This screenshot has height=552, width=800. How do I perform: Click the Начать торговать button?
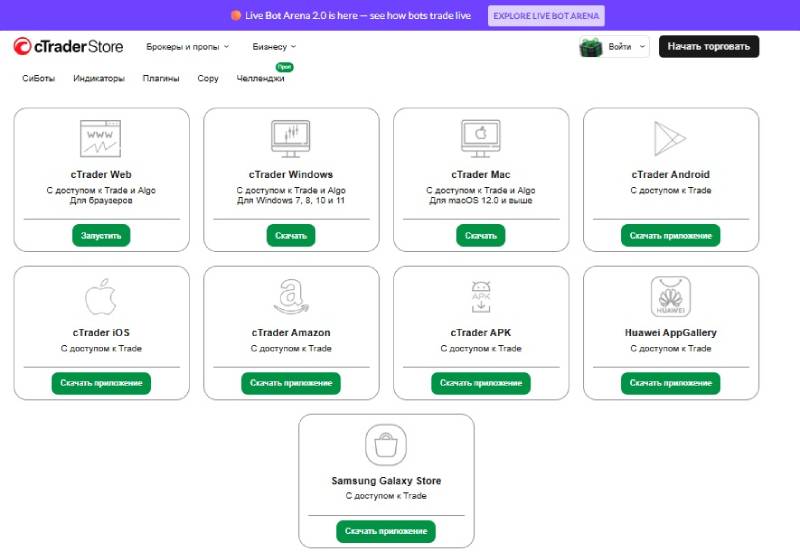click(709, 46)
